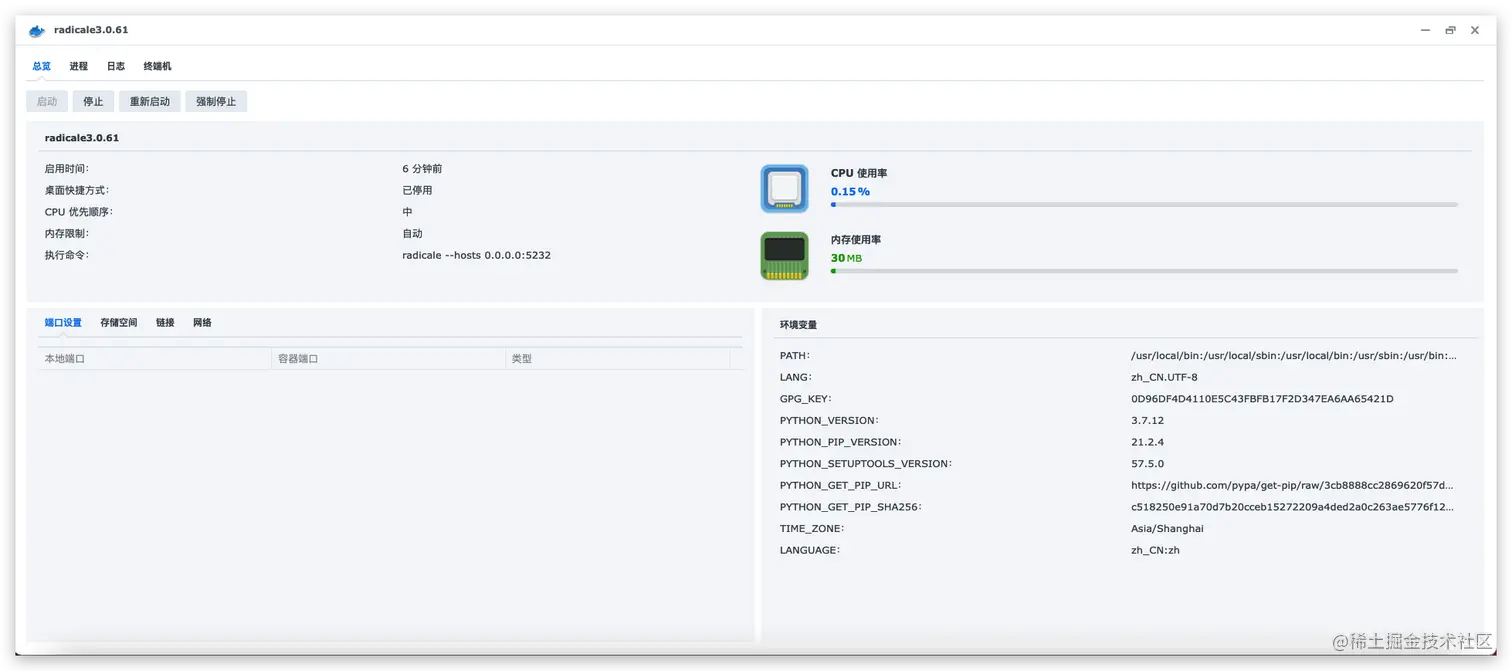Click the CPU priority value '中'
1512x671 pixels.
click(x=407, y=212)
